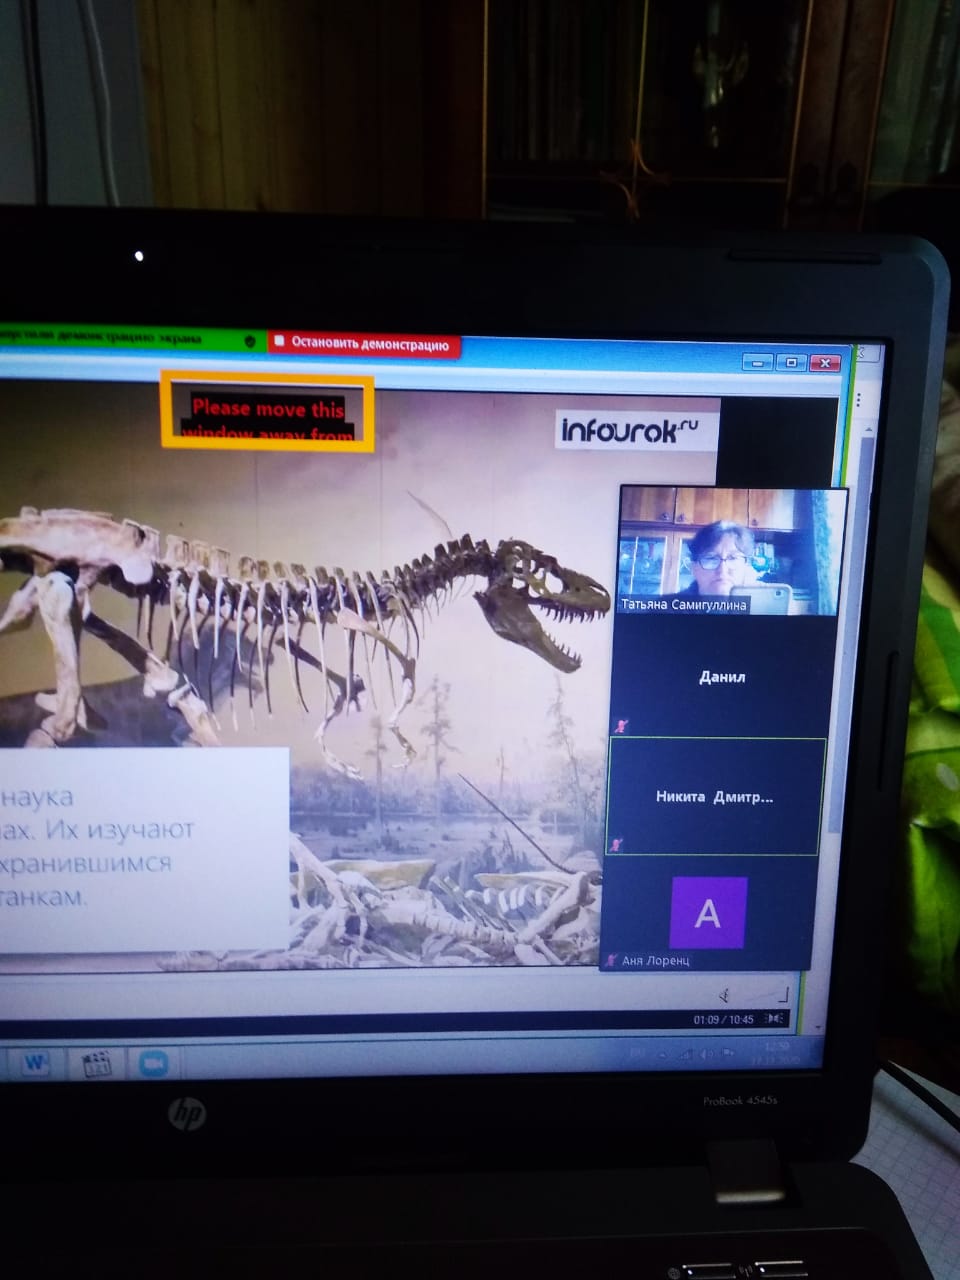
Task: Click muted mic icon beside Аня Лоренц
Action: coord(611,961)
